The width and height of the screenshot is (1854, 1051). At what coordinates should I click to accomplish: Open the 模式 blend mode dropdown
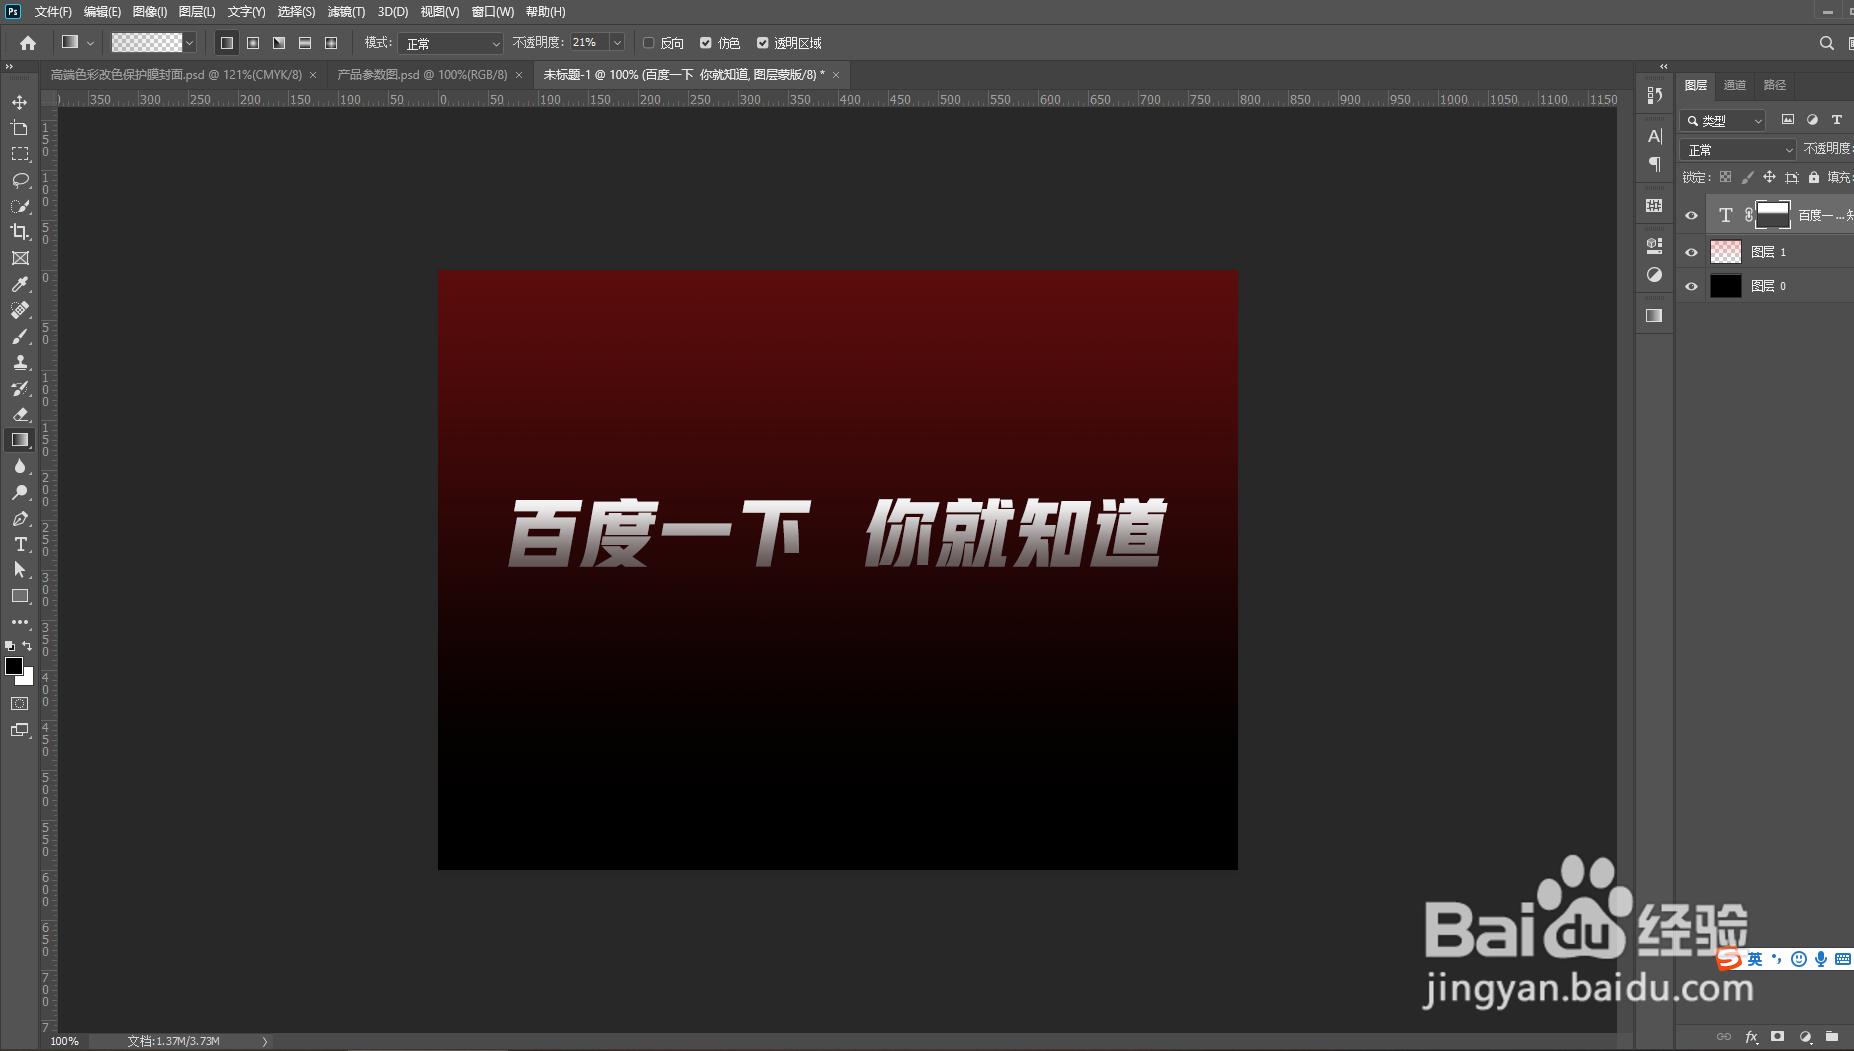click(450, 43)
